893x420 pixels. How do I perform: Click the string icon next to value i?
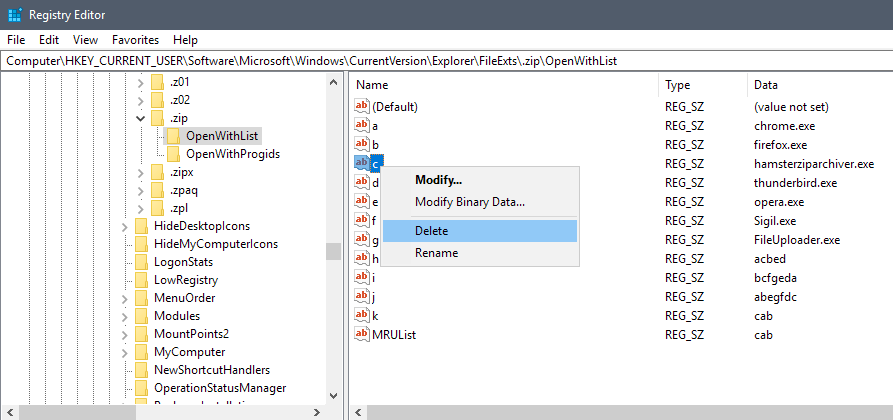coord(362,278)
